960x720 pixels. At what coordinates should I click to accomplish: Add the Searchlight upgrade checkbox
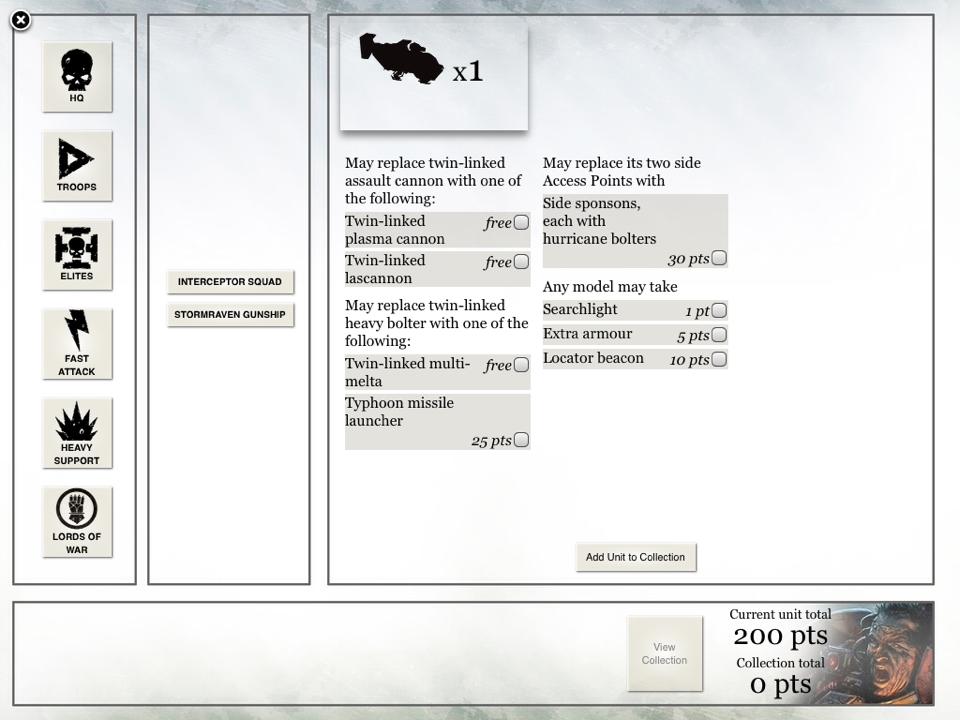click(719, 310)
